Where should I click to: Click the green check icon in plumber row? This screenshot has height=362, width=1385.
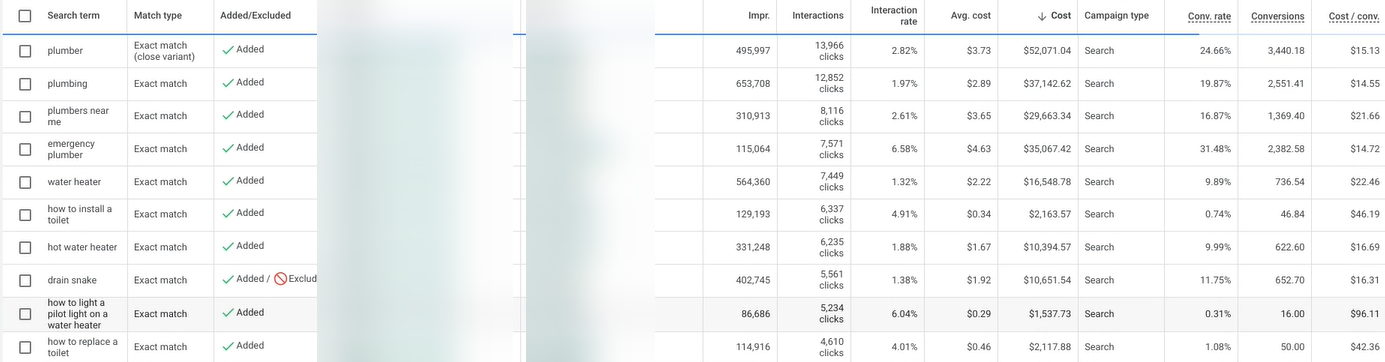(x=227, y=50)
